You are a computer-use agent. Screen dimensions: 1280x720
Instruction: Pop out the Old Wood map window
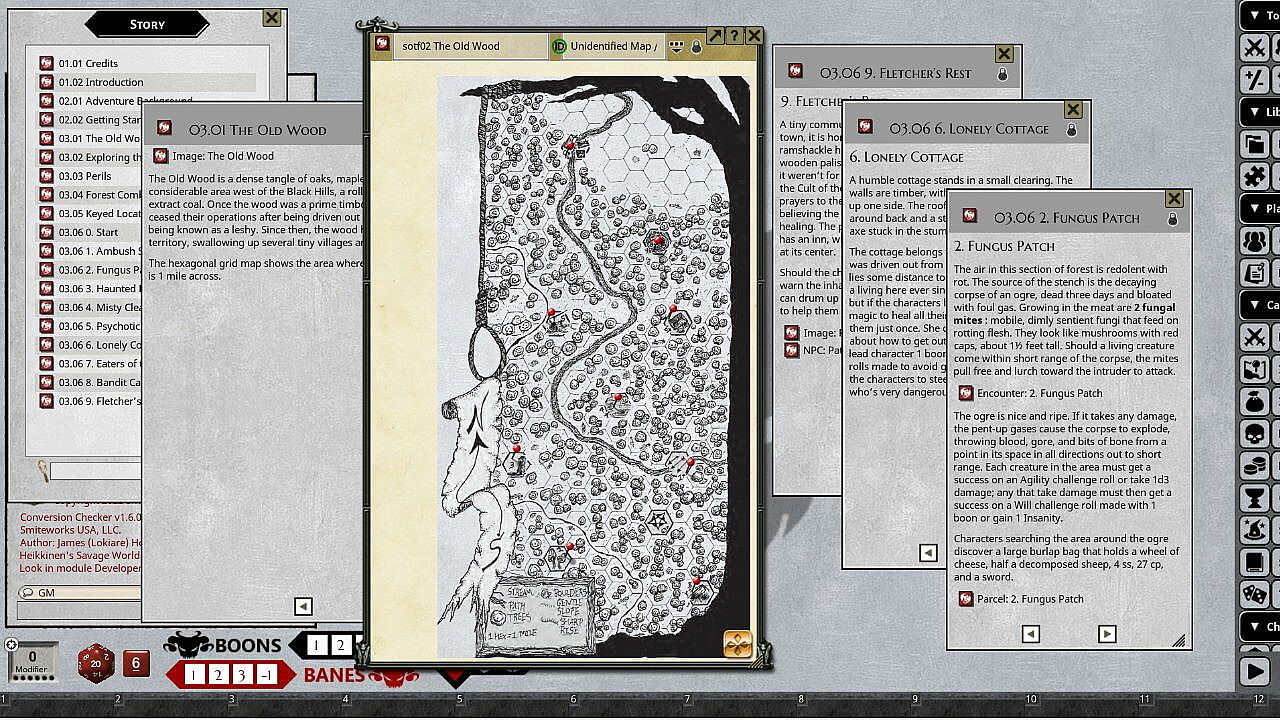(715, 36)
